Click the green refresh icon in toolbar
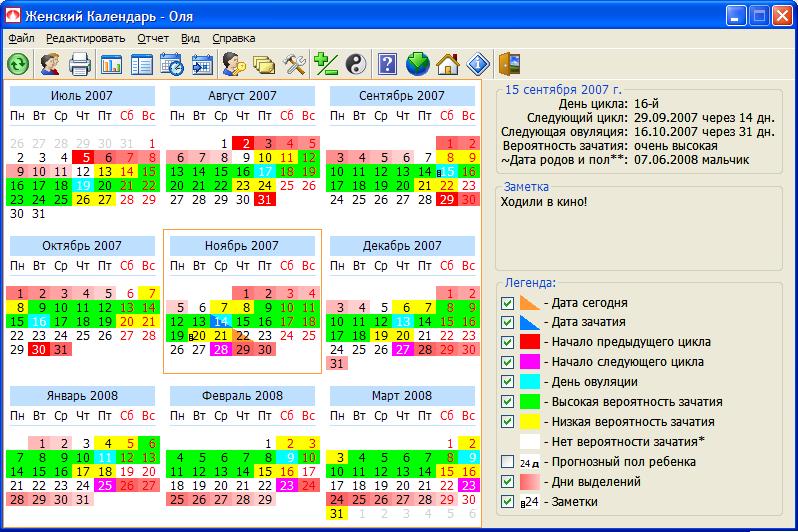Image resolution: width=798 pixels, height=532 pixels. click(18, 65)
